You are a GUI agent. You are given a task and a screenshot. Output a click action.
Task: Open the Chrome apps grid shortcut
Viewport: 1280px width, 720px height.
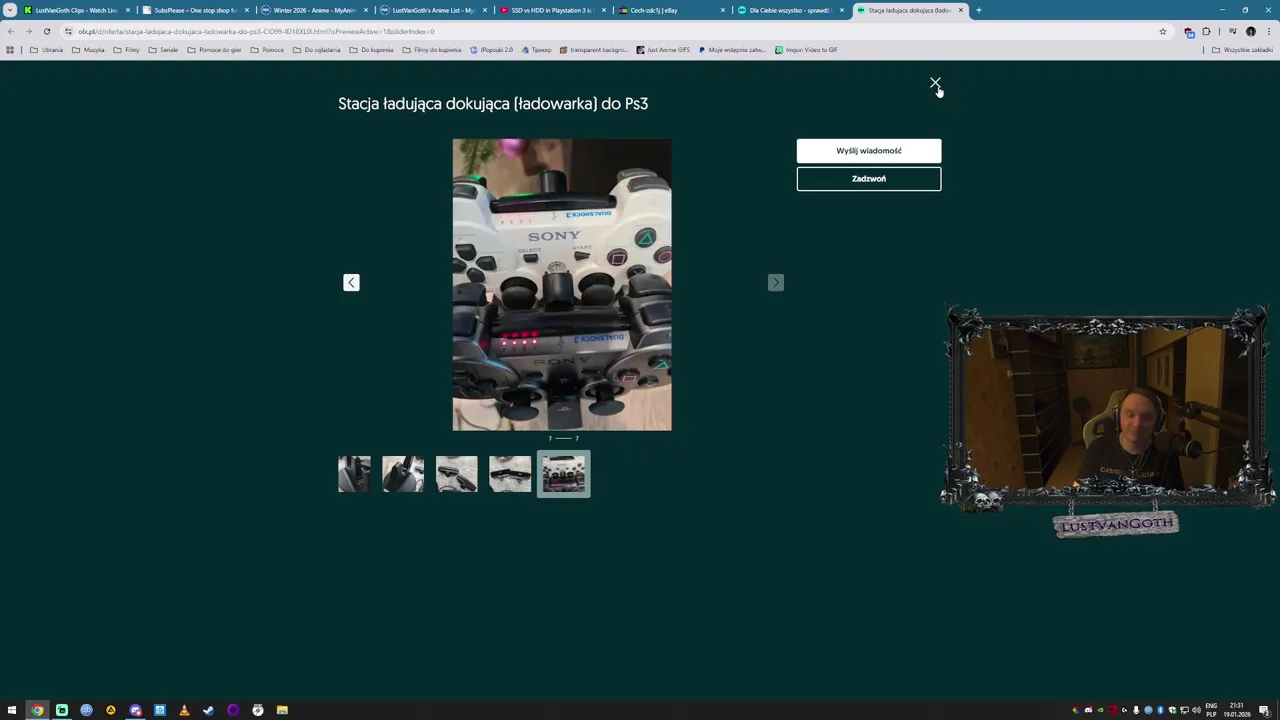click(x=10, y=50)
